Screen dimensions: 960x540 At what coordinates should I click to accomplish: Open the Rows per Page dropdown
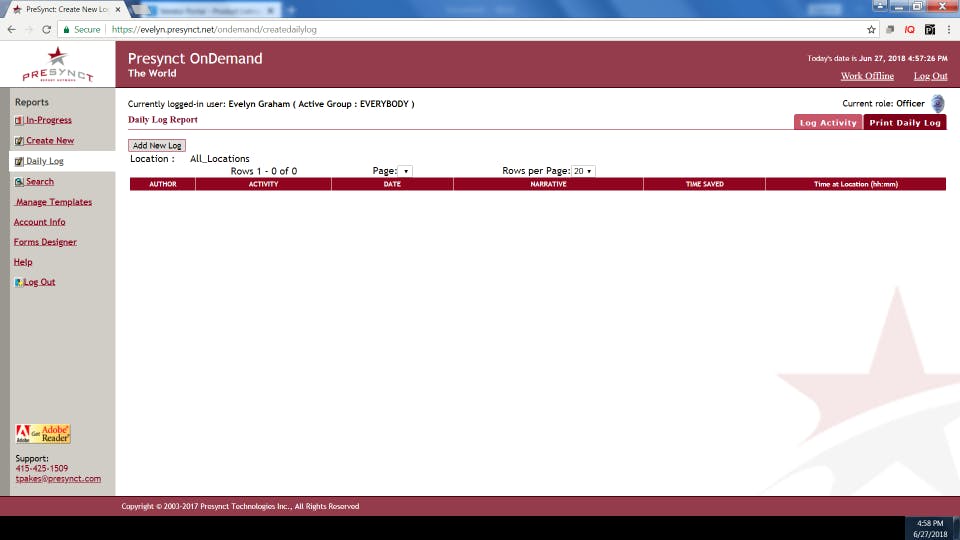[x=583, y=171]
